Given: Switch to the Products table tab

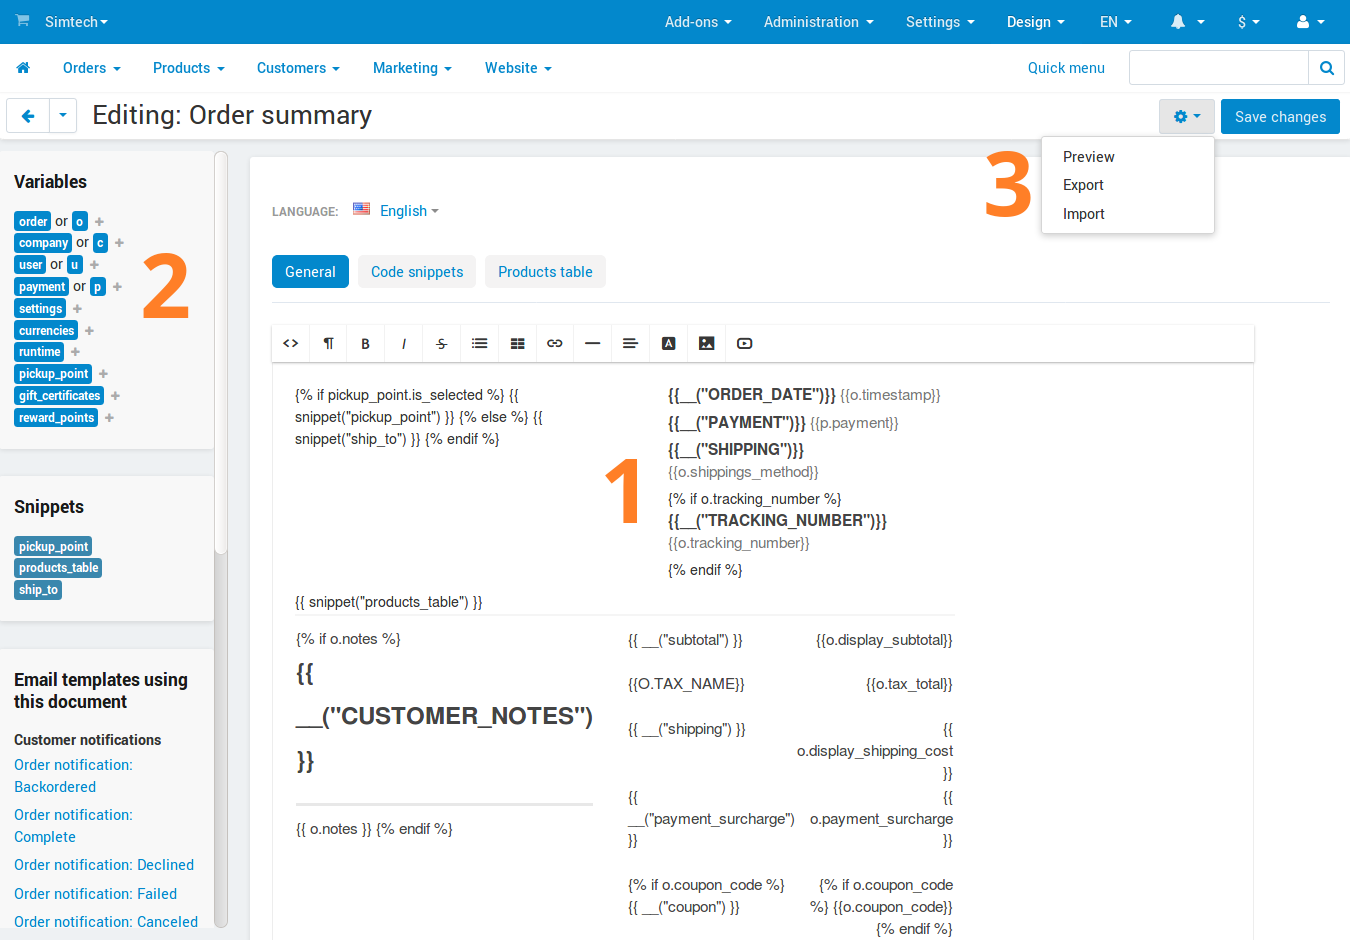Looking at the screenshot, I should [x=545, y=272].
